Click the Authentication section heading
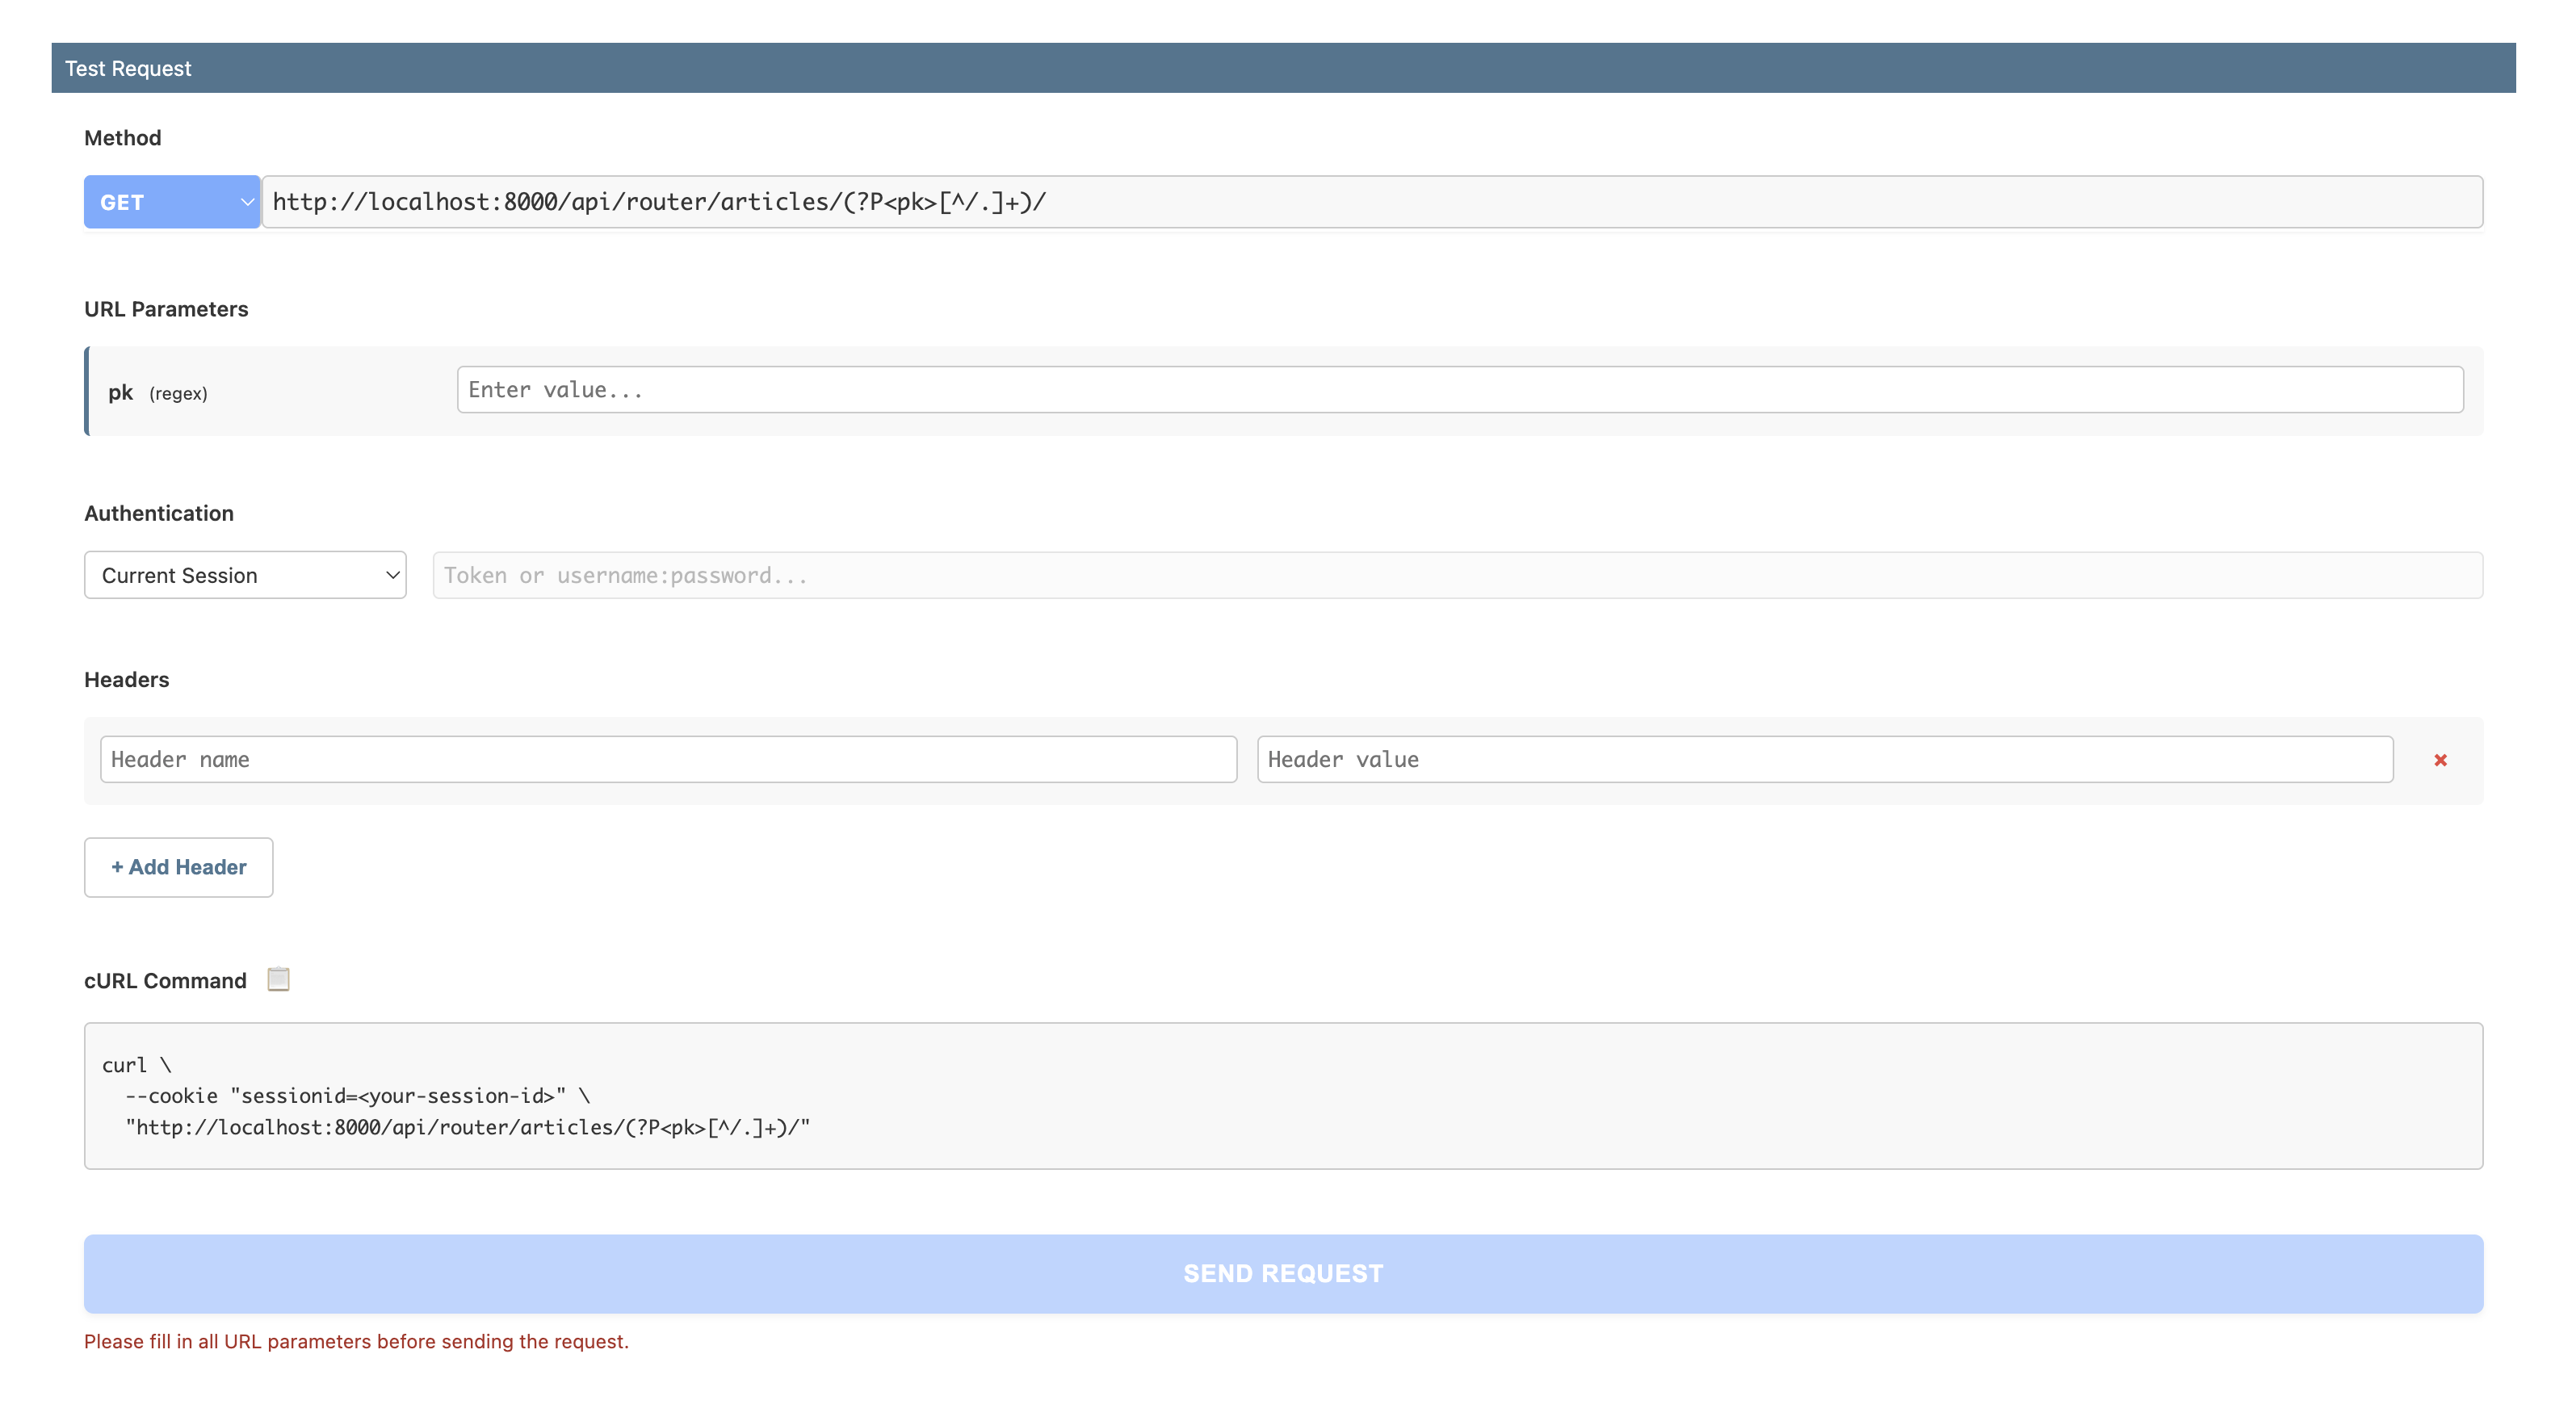 [x=158, y=512]
